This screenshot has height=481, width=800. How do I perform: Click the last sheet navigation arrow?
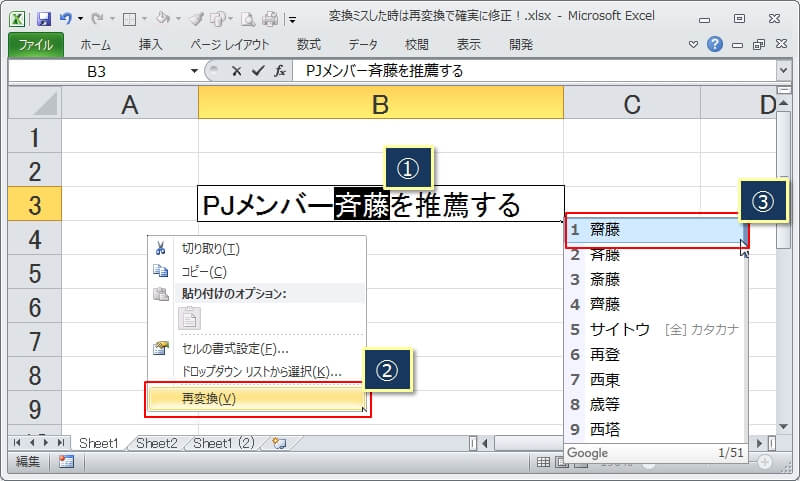tap(61, 443)
